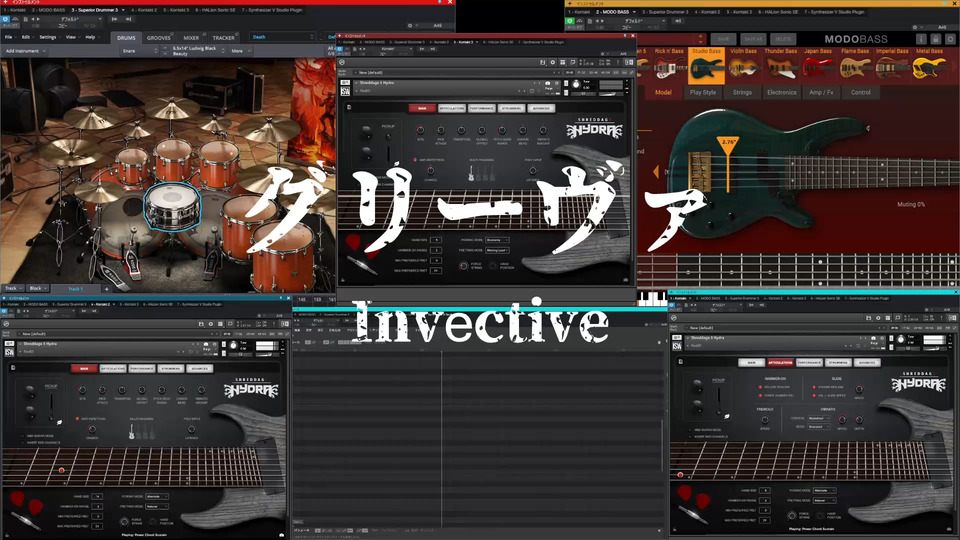960x540 pixels.
Task: Click DELETE button in MODO BASS
Action: [783, 39]
